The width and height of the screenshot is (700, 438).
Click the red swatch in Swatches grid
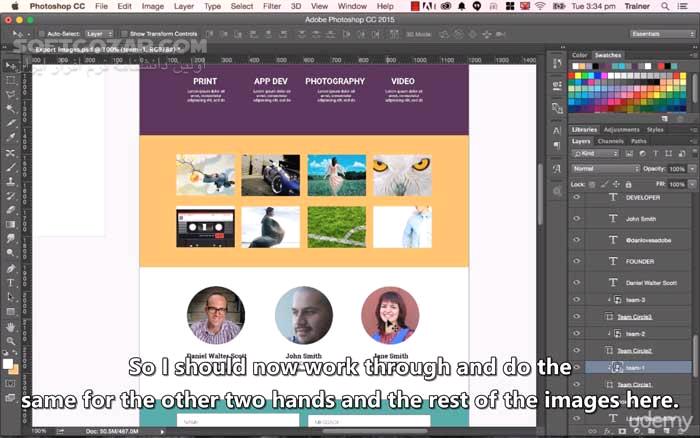coord(571,76)
